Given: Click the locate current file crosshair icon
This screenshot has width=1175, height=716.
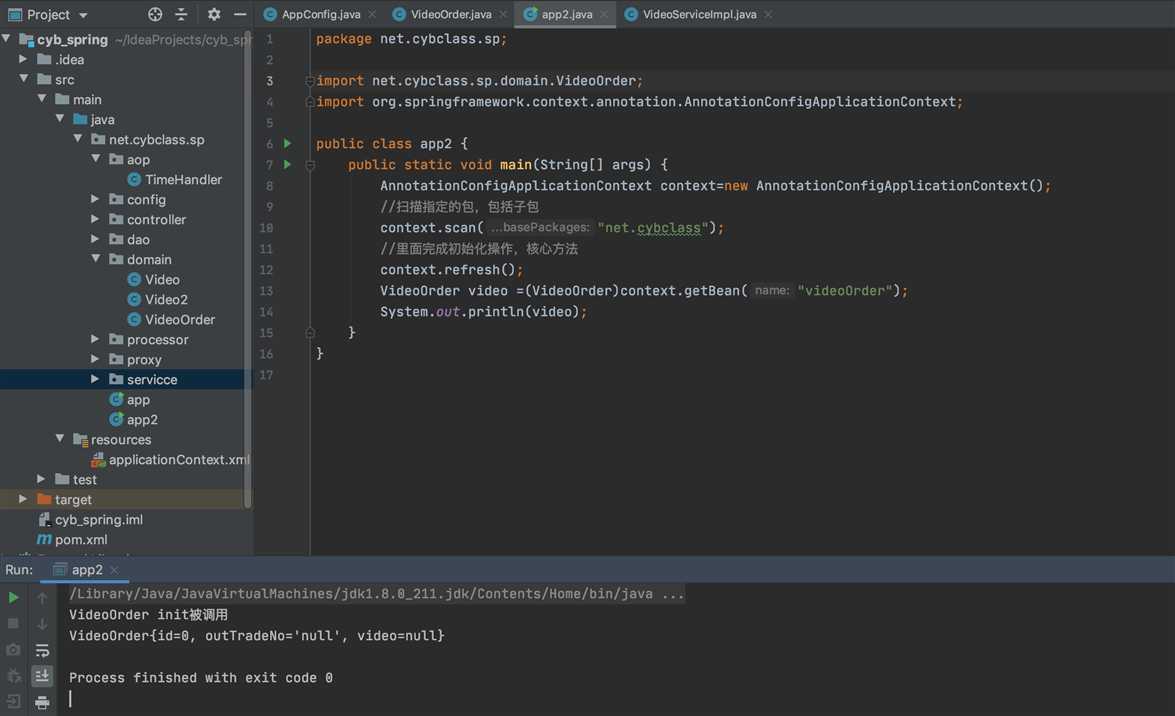Looking at the screenshot, I should click(x=155, y=14).
